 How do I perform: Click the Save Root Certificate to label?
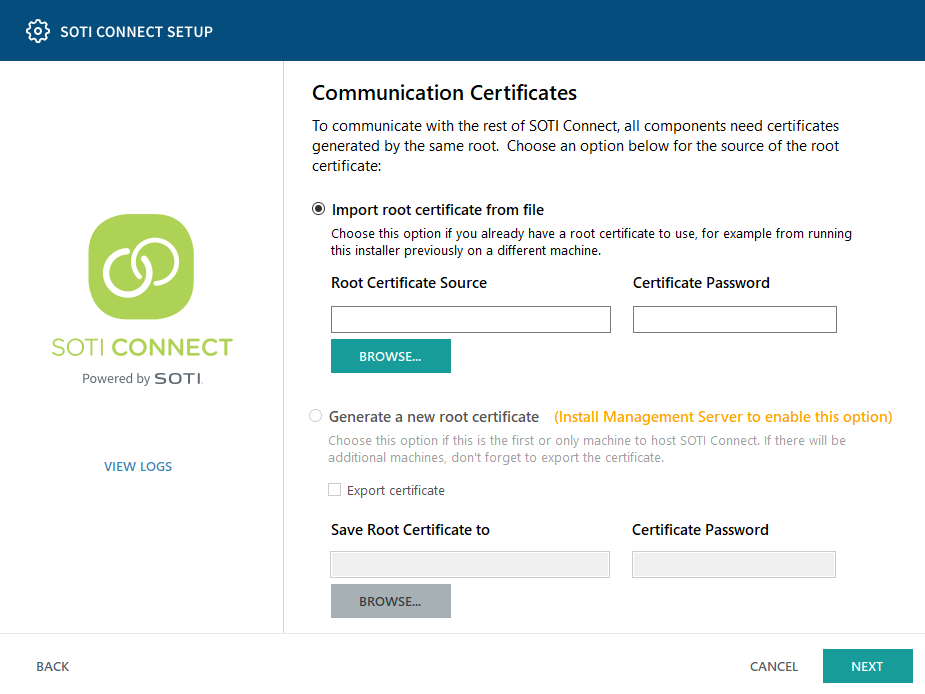(410, 529)
